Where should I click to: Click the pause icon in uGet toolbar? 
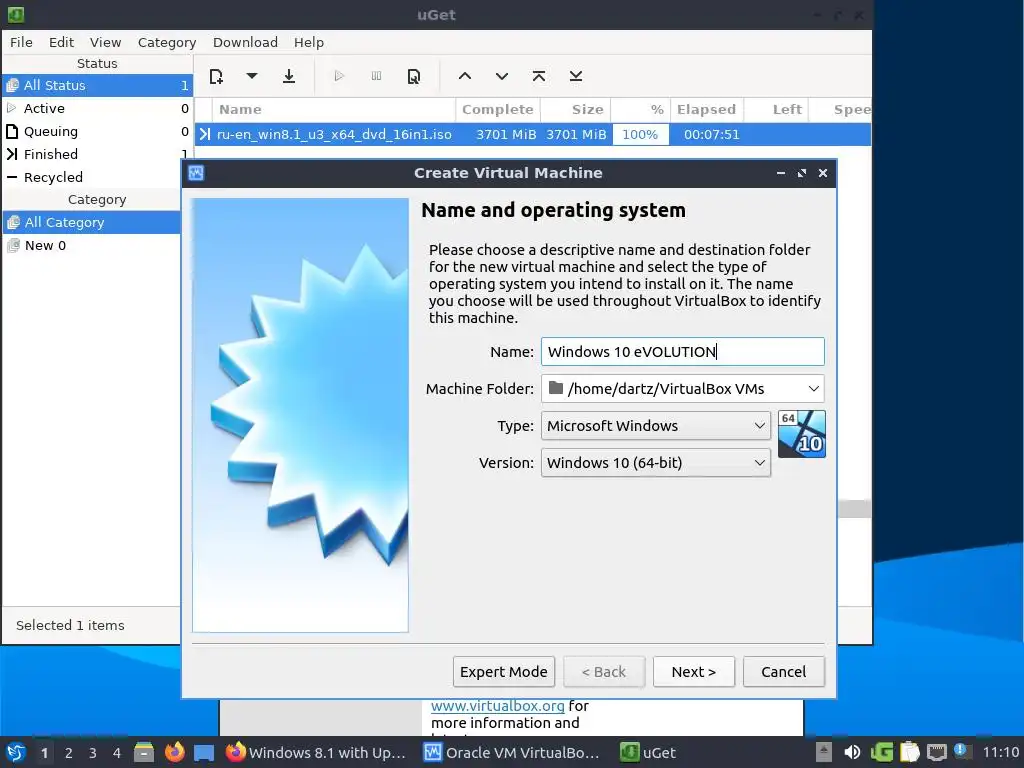click(376, 76)
